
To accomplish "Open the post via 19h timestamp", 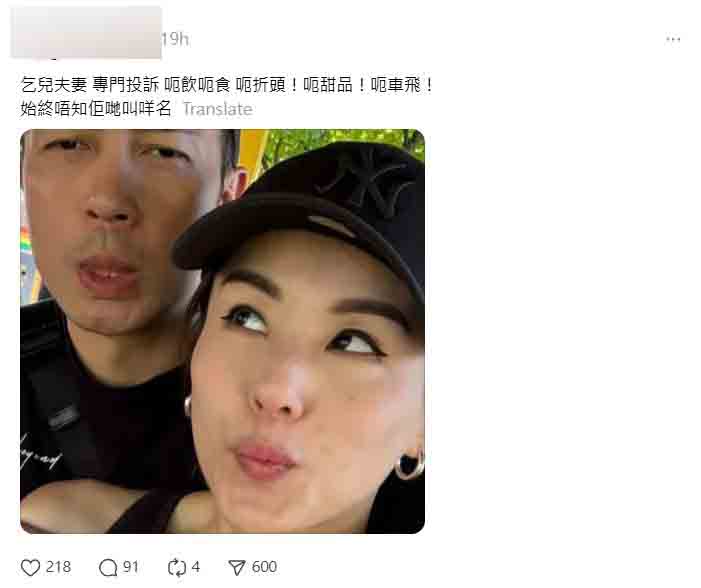I will (x=175, y=39).
